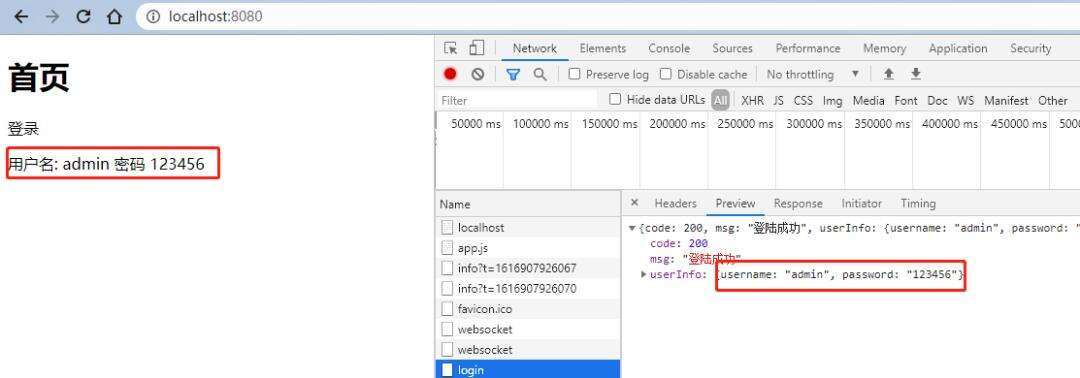Screen dimensions: 1080x378
Task: Filter requests by XHR
Action: click(x=752, y=101)
